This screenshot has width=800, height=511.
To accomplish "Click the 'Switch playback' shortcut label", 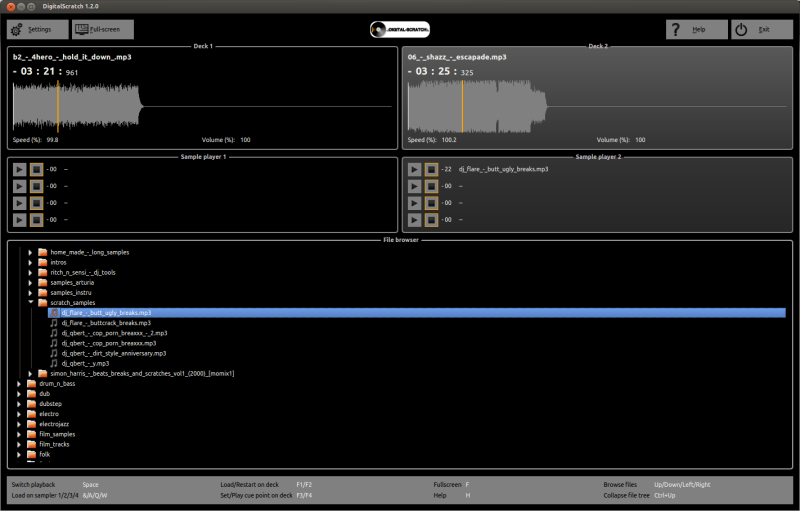I will click(33, 484).
